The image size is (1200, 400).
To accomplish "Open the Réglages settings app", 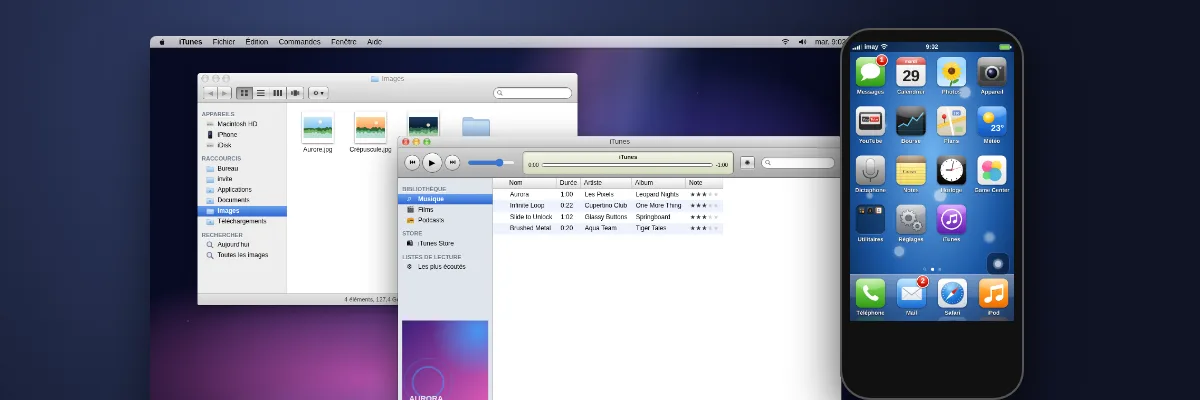I will click(910, 219).
